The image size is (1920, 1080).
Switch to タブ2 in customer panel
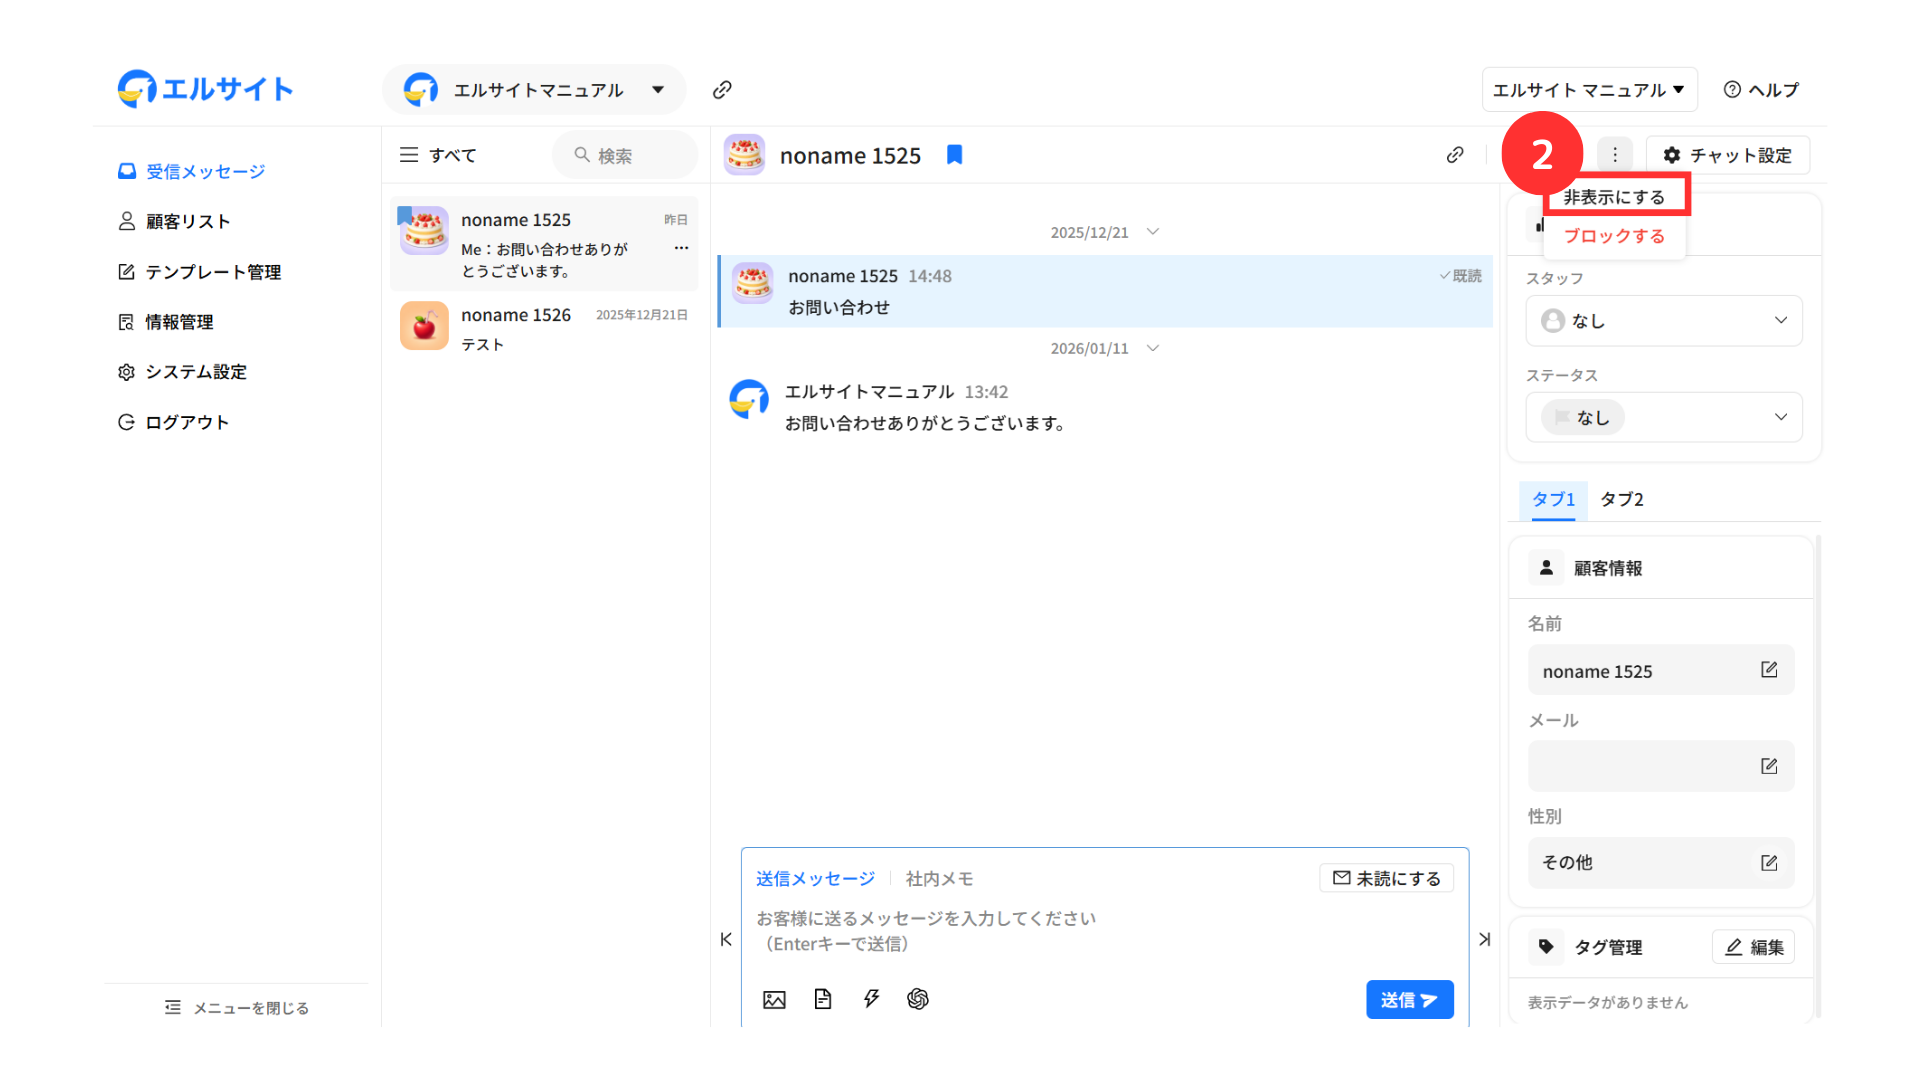tap(1621, 499)
